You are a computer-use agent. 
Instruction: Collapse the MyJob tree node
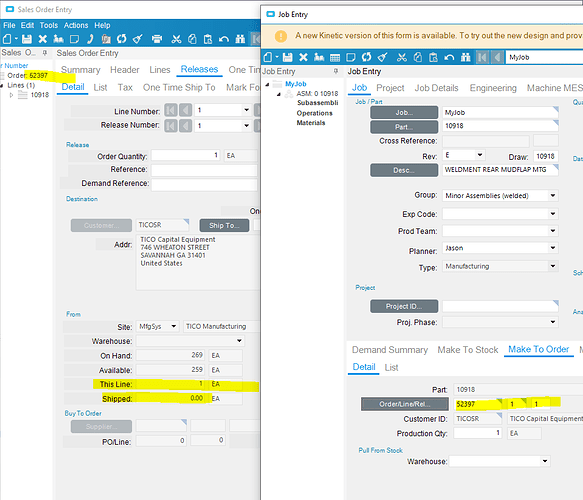click(267, 84)
